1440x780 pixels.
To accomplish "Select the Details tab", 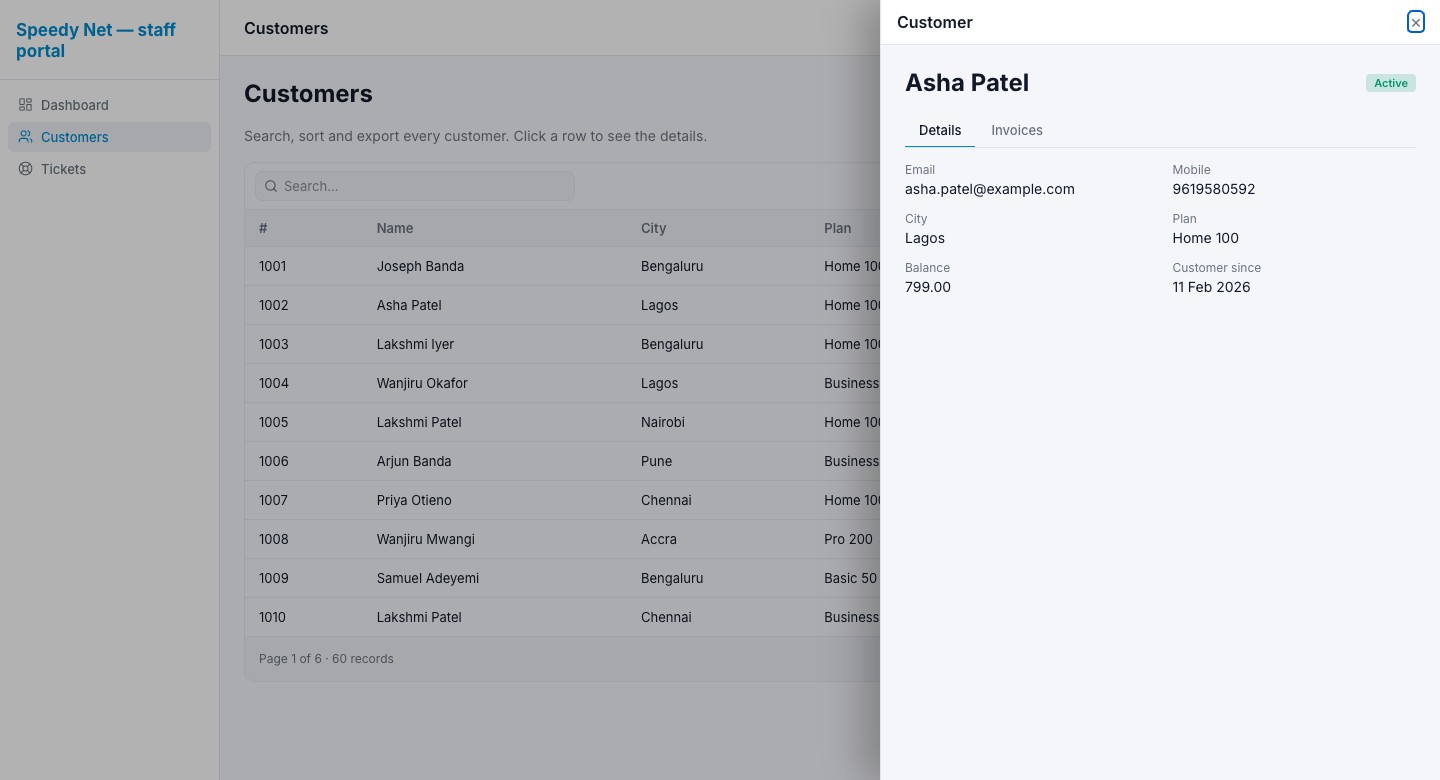I will (940, 130).
